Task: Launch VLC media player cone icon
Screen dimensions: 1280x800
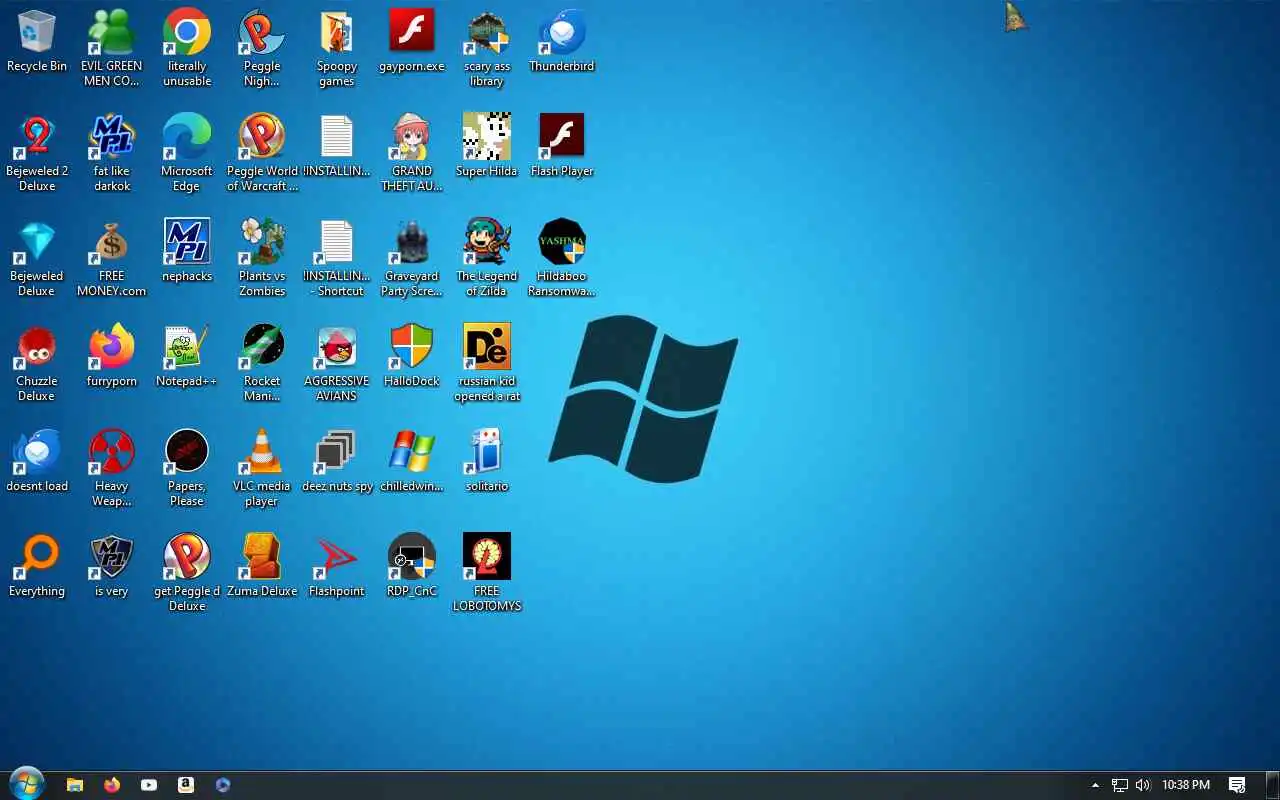Action: (262, 469)
